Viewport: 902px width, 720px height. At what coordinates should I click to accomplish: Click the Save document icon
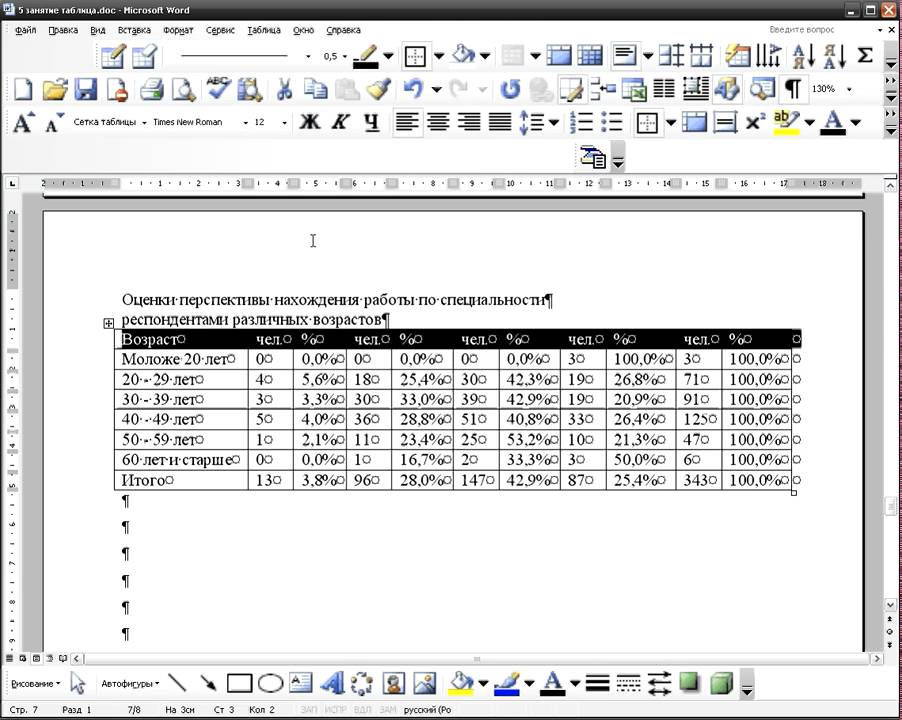click(x=85, y=90)
